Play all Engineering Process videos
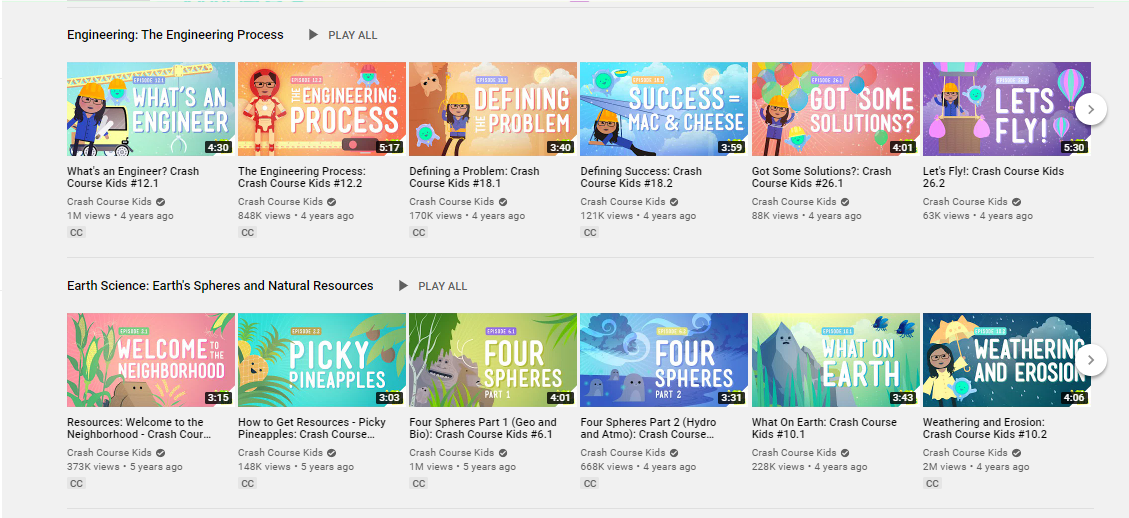1129x518 pixels. (x=343, y=35)
